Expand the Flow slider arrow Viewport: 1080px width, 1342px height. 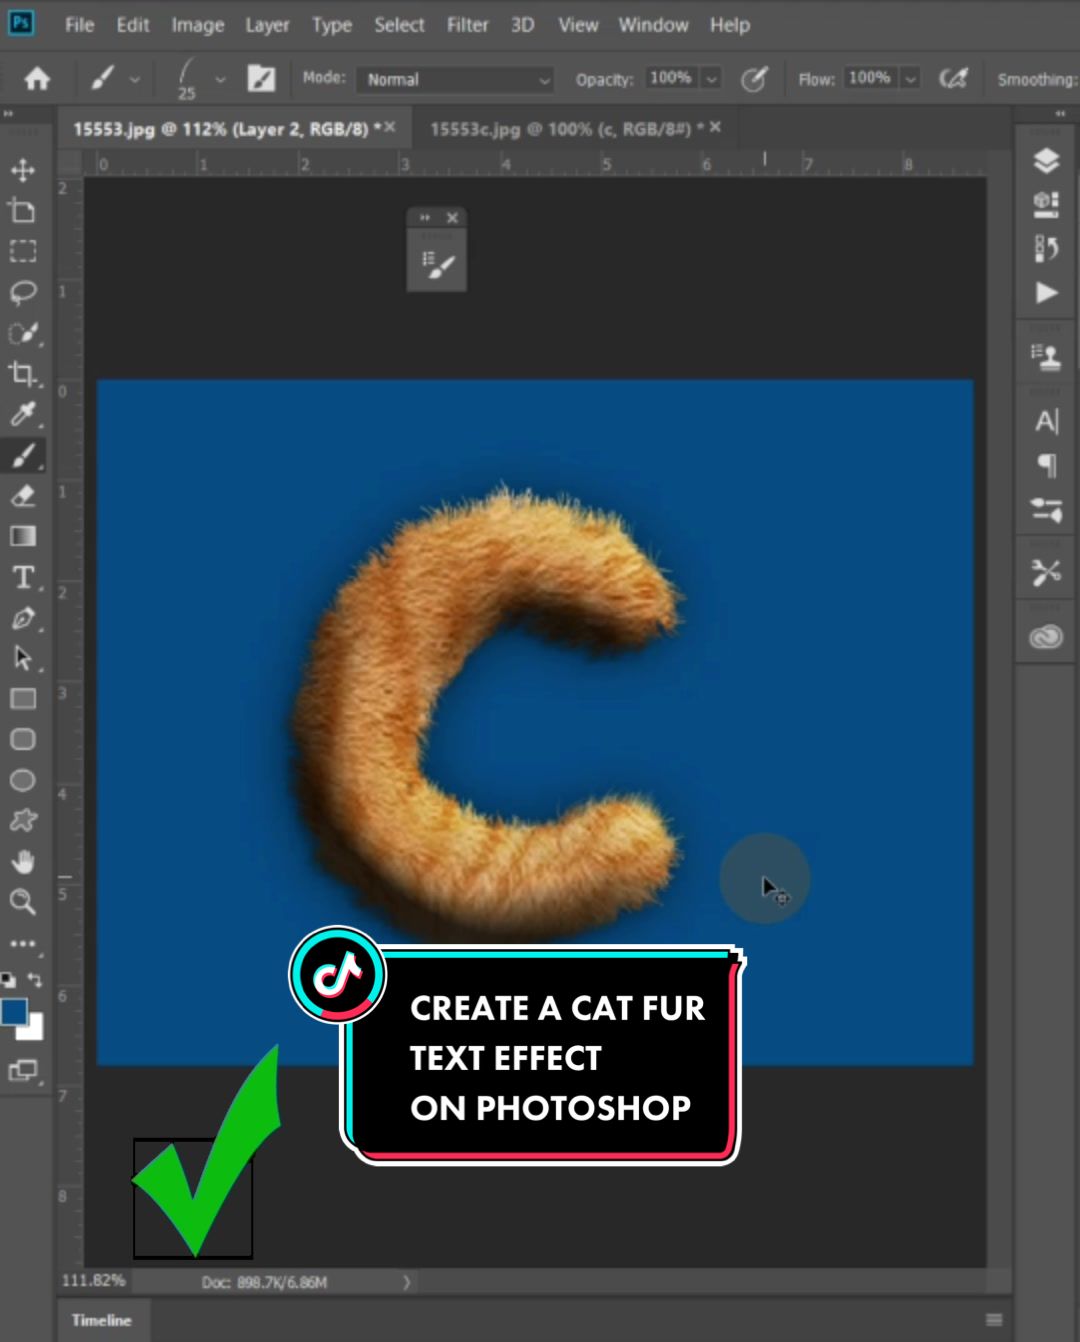tap(910, 78)
